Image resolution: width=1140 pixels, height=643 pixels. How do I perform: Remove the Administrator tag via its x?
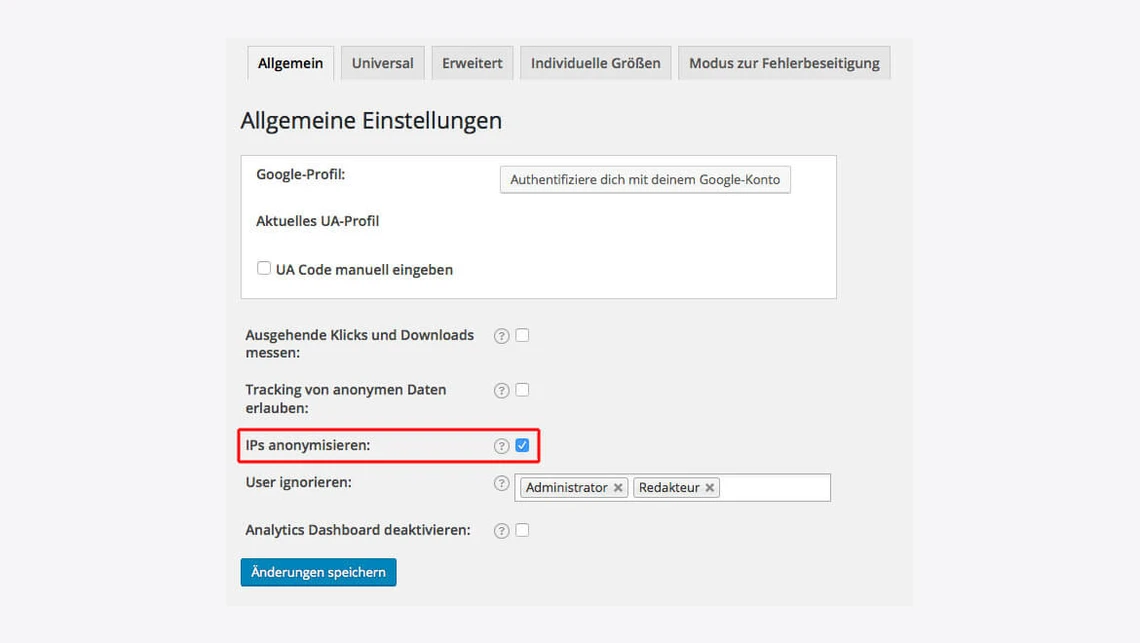(618, 488)
